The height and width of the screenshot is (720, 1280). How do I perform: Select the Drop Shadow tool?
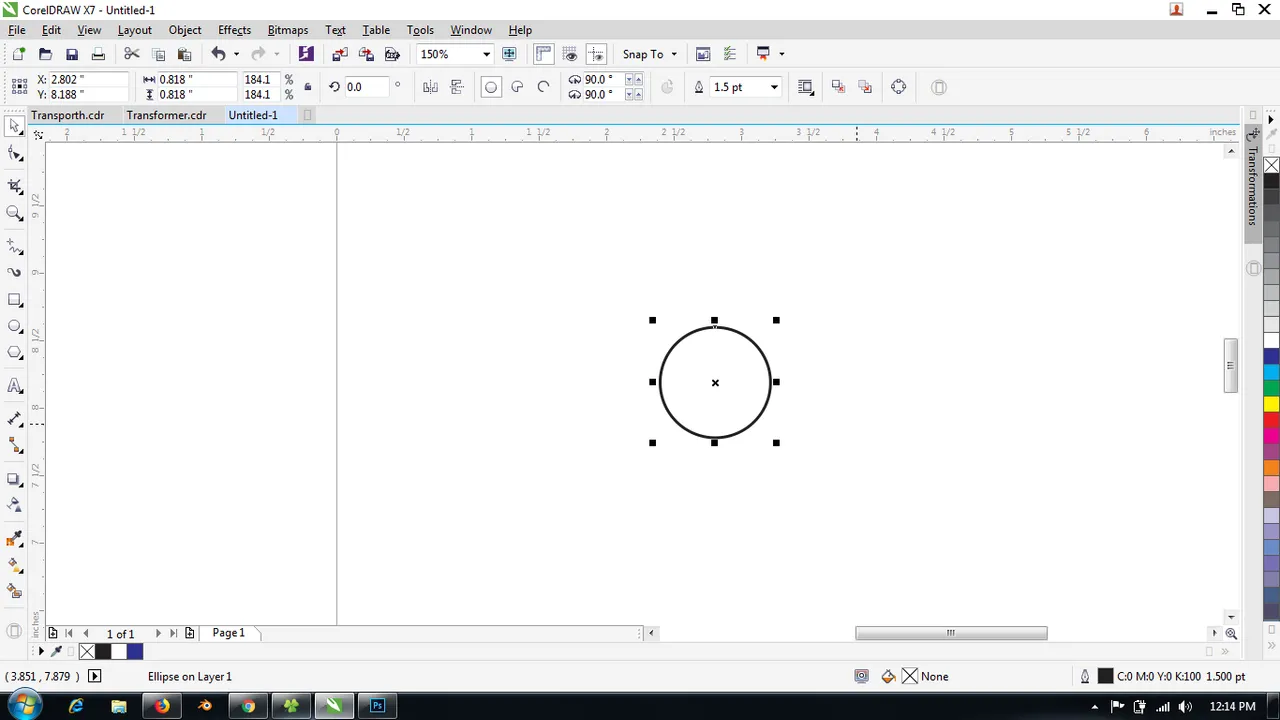coord(14,479)
